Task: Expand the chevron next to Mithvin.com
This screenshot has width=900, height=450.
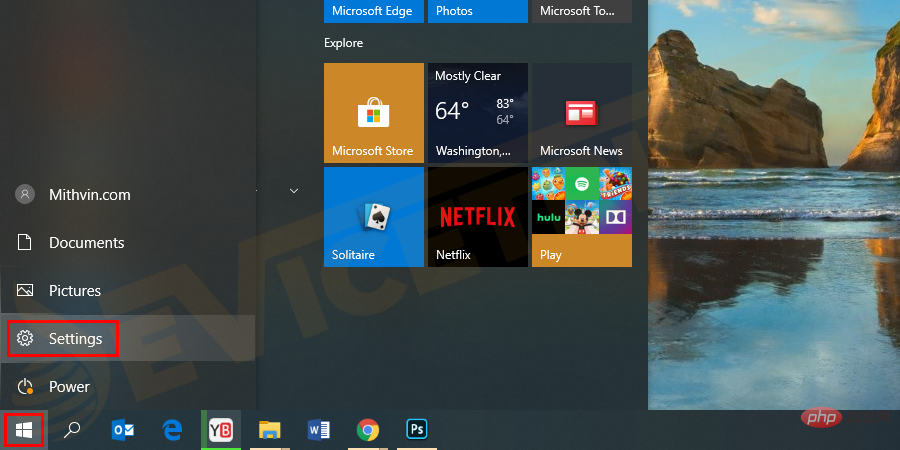Action: tap(294, 190)
